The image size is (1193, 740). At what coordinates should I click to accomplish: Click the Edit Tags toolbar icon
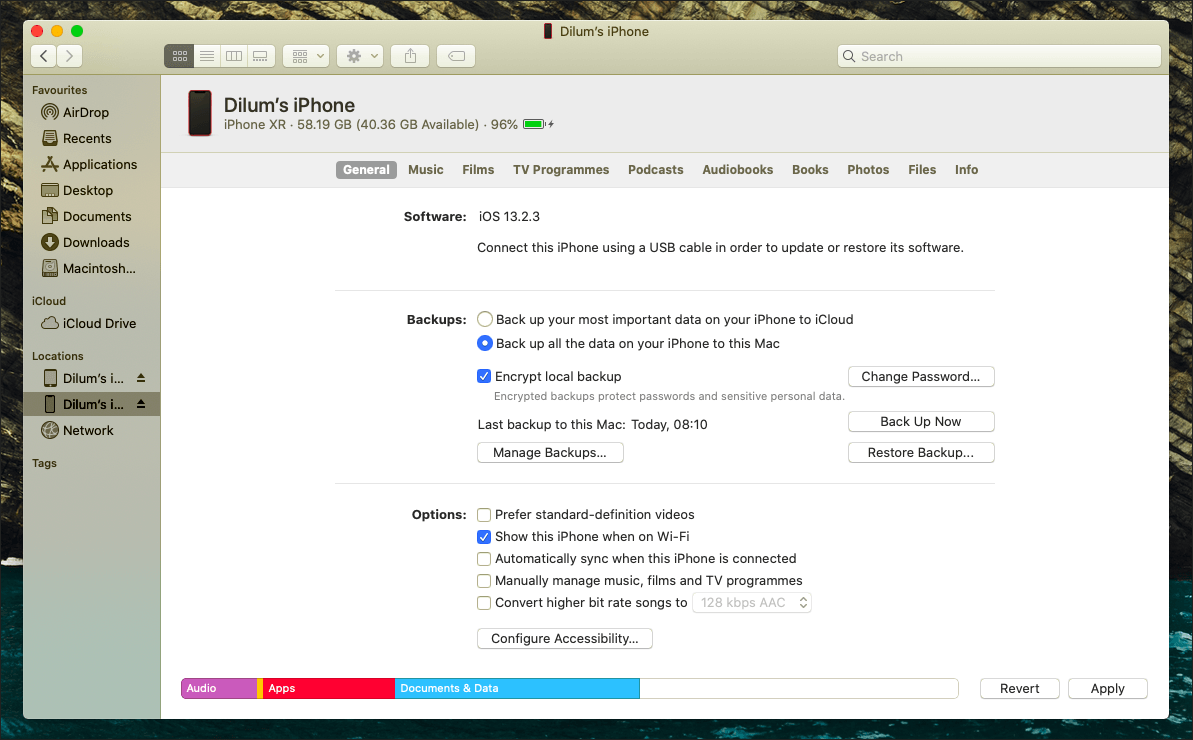[x=457, y=56]
